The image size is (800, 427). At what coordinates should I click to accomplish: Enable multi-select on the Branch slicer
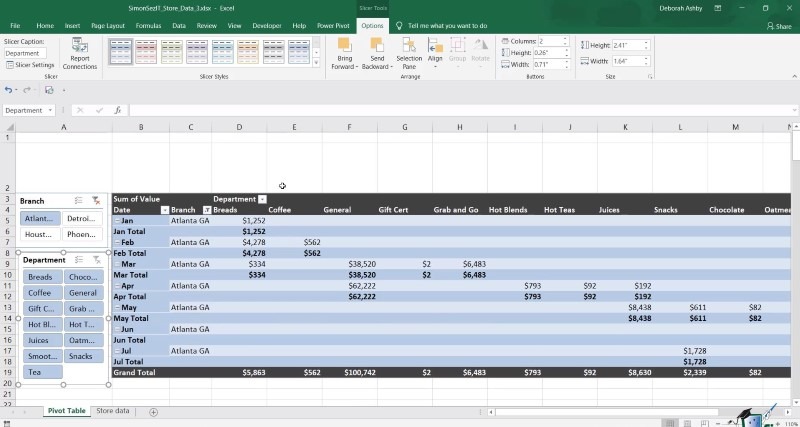[x=79, y=201]
